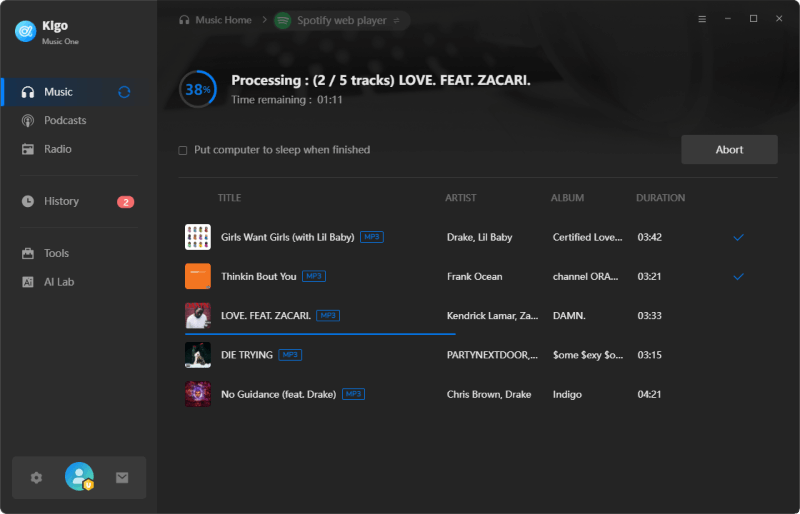Click artist Frank Ocean
Viewport: 800px width, 514px height.
(474, 277)
